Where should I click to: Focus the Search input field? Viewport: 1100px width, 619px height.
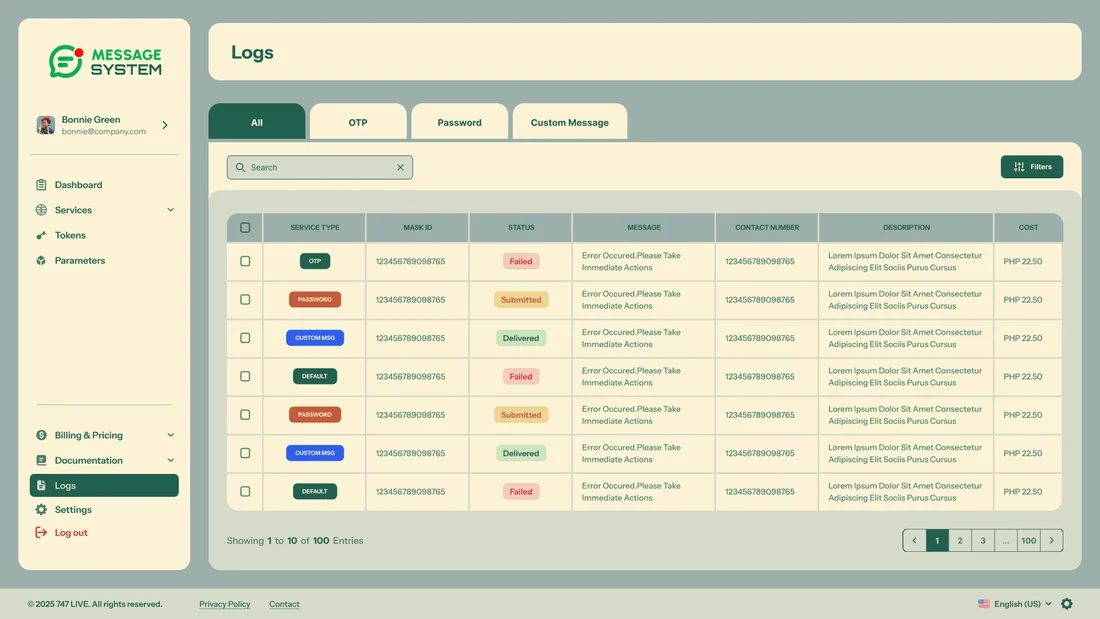pyautogui.click(x=320, y=167)
